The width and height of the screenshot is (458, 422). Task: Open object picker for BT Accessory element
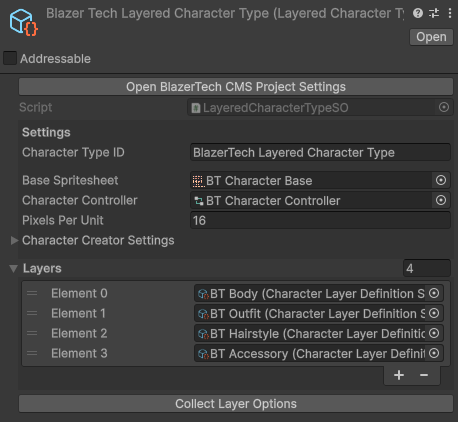pyautogui.click(x=434, y=353)
